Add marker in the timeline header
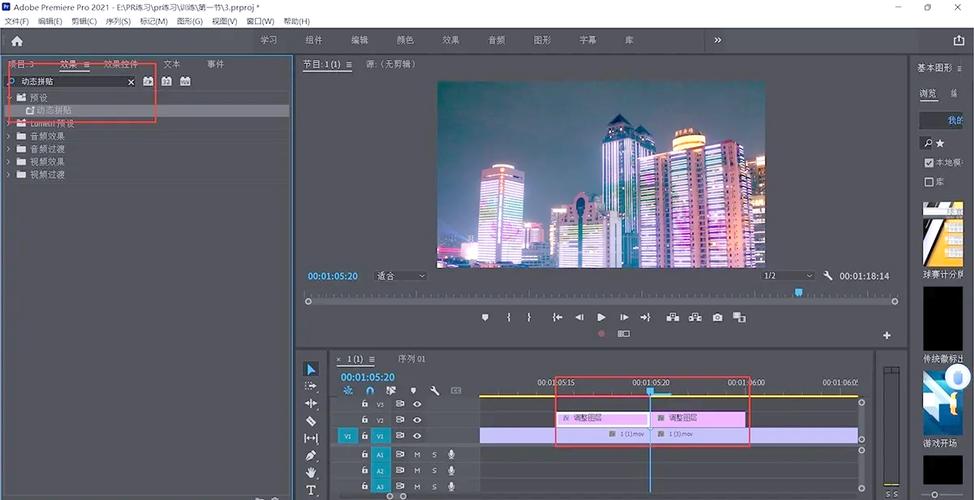 coord(413,391)
